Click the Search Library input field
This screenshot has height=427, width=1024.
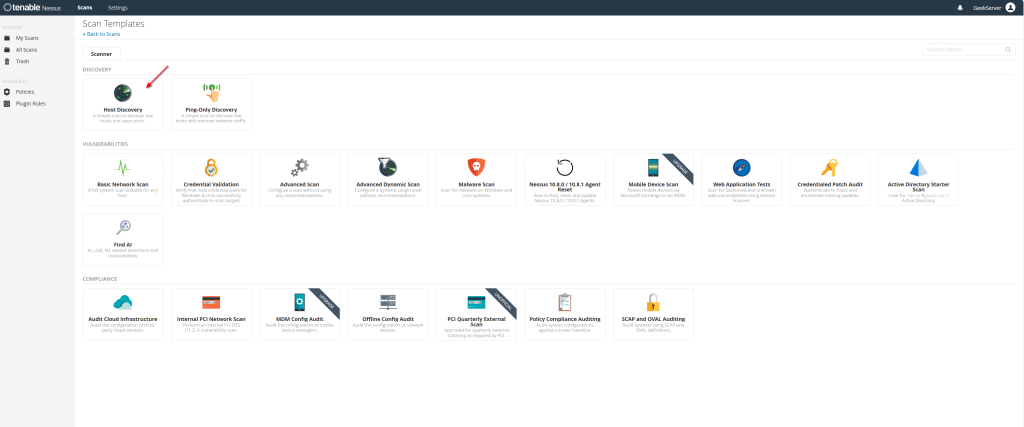tap(963, 49)
